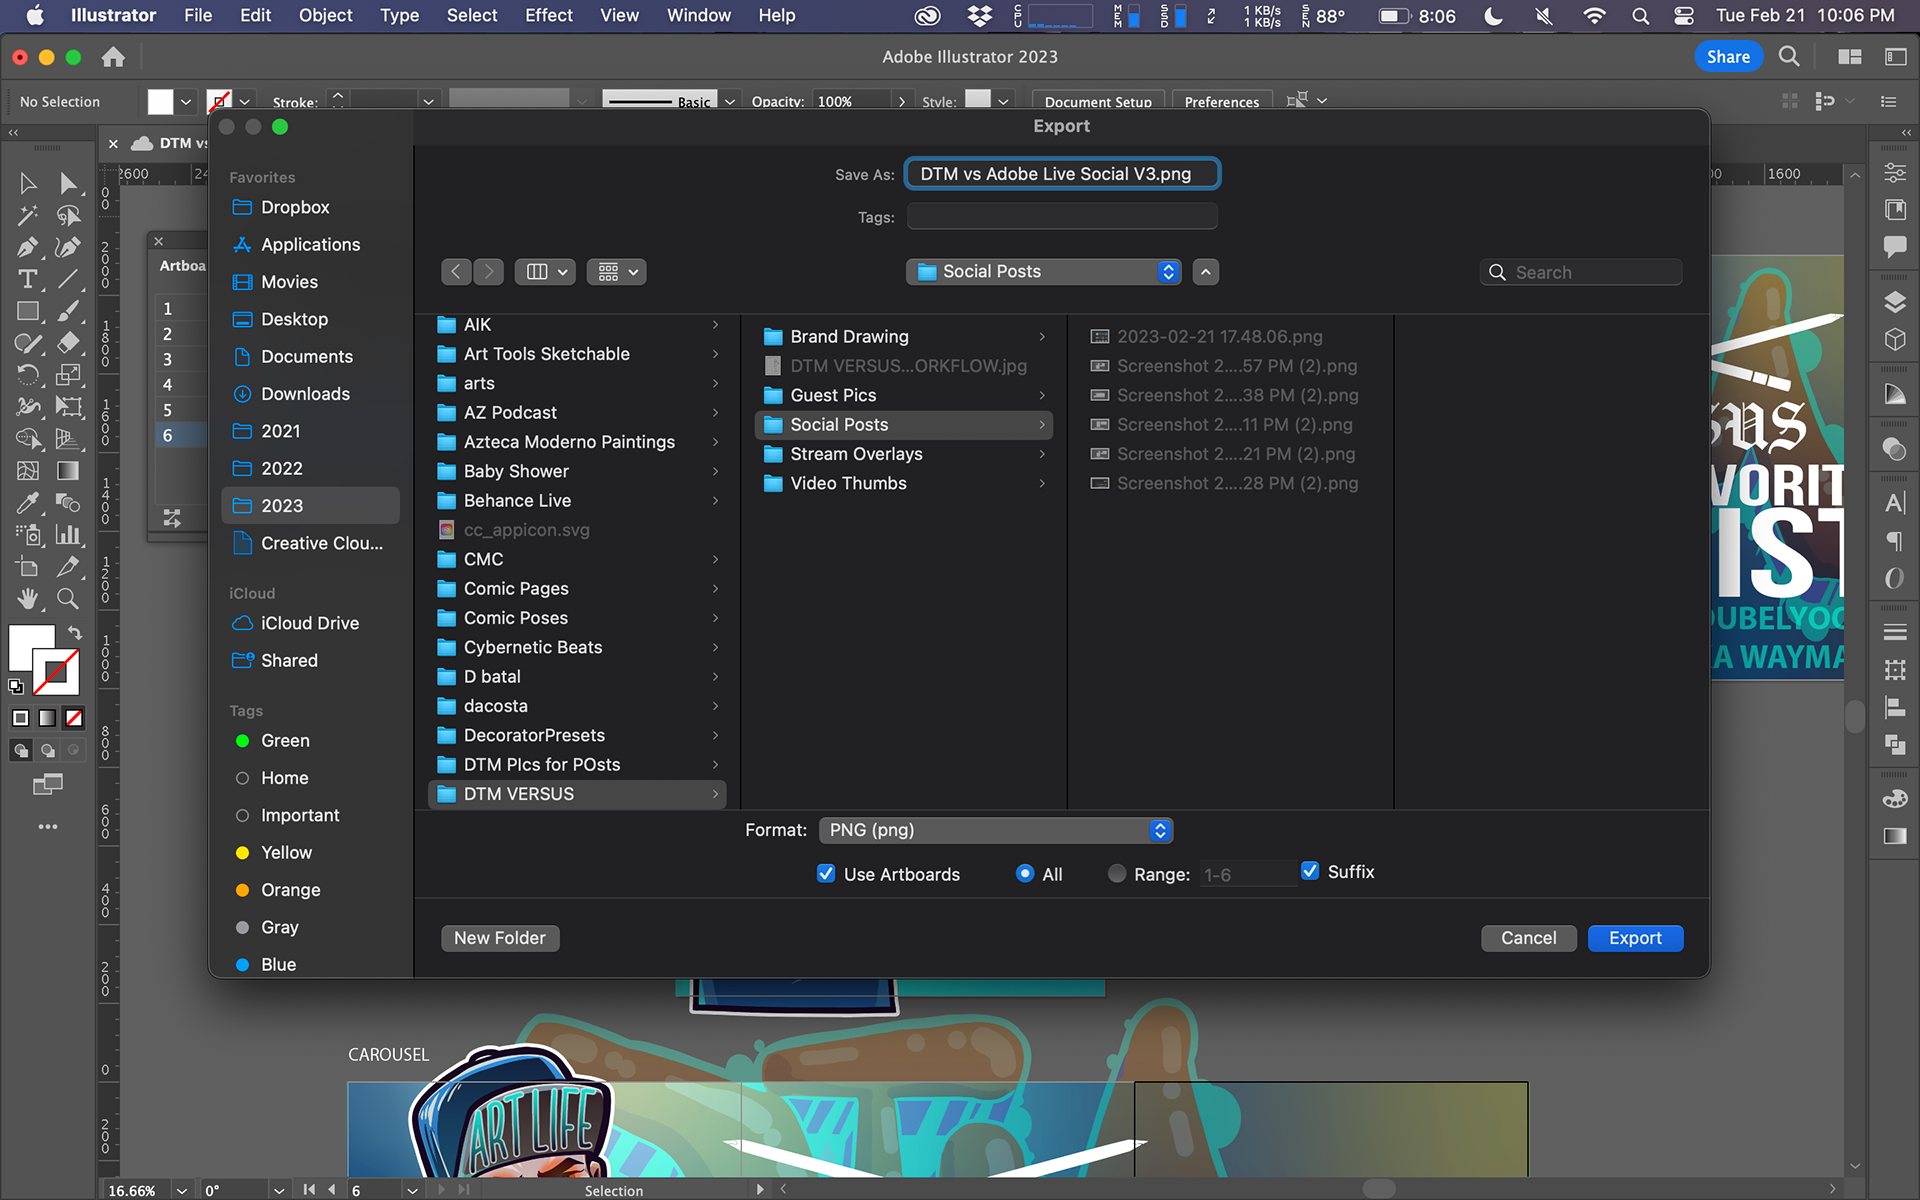Open the artboard number dropdown

pyautogui.click(x=411, y=1190)
